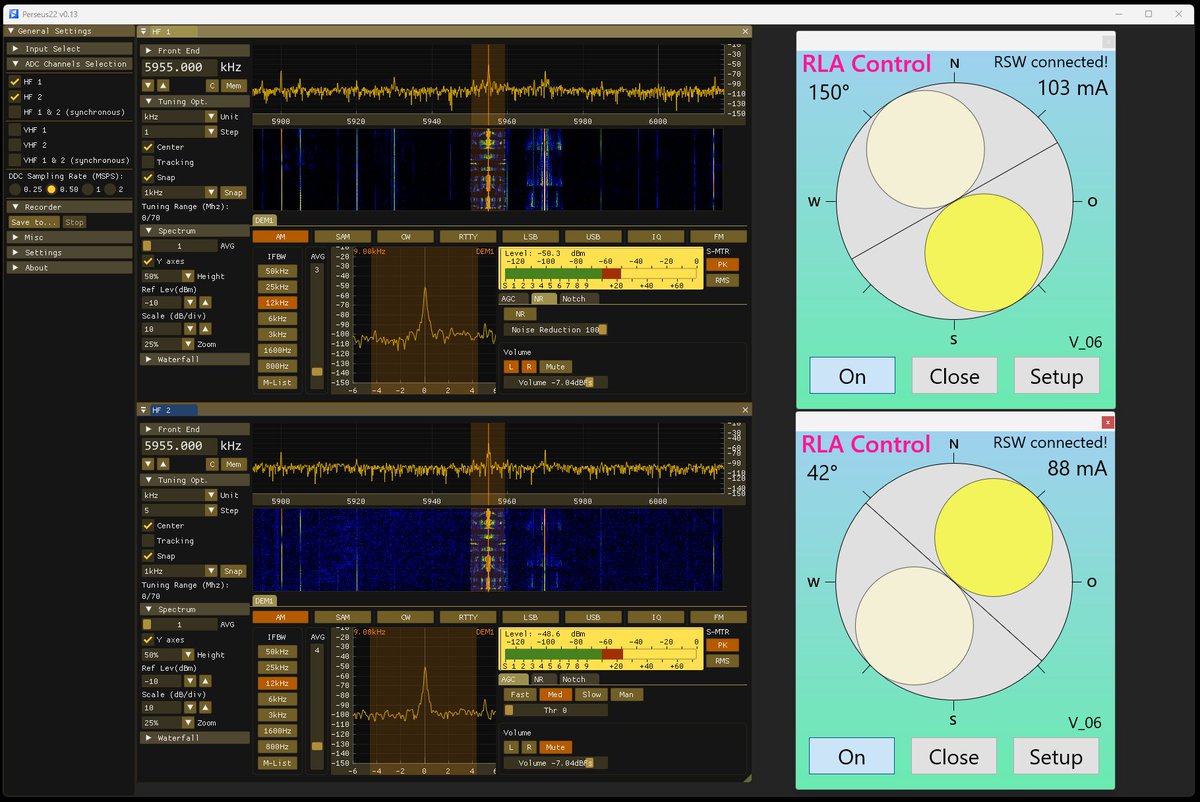Screen dimensions: 1200x802
Task: Open HF 1 Unit dropdown
Action: [x=210, y=117]
